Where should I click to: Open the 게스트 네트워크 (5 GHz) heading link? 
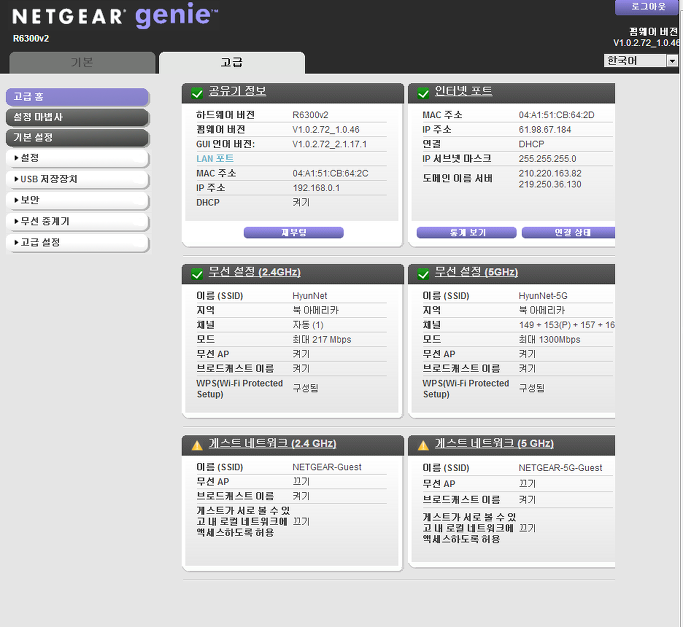[x=494, y=443]
